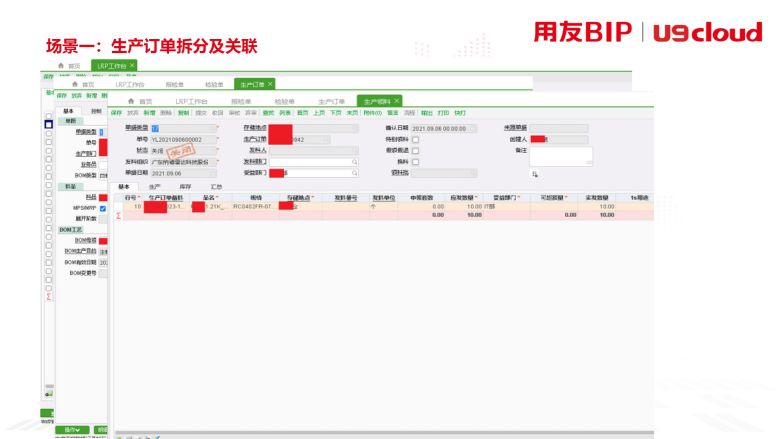Click home icon in middle 生产订单 window

(75, 84)
